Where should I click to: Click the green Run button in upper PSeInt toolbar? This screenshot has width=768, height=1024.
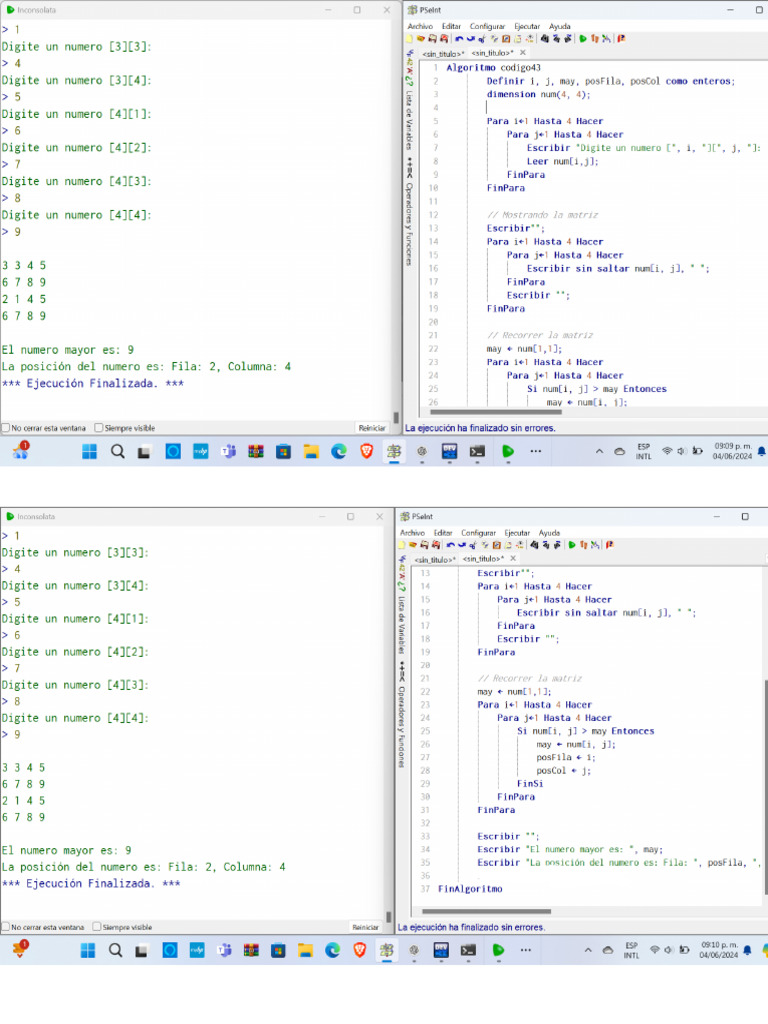(583, 39)
